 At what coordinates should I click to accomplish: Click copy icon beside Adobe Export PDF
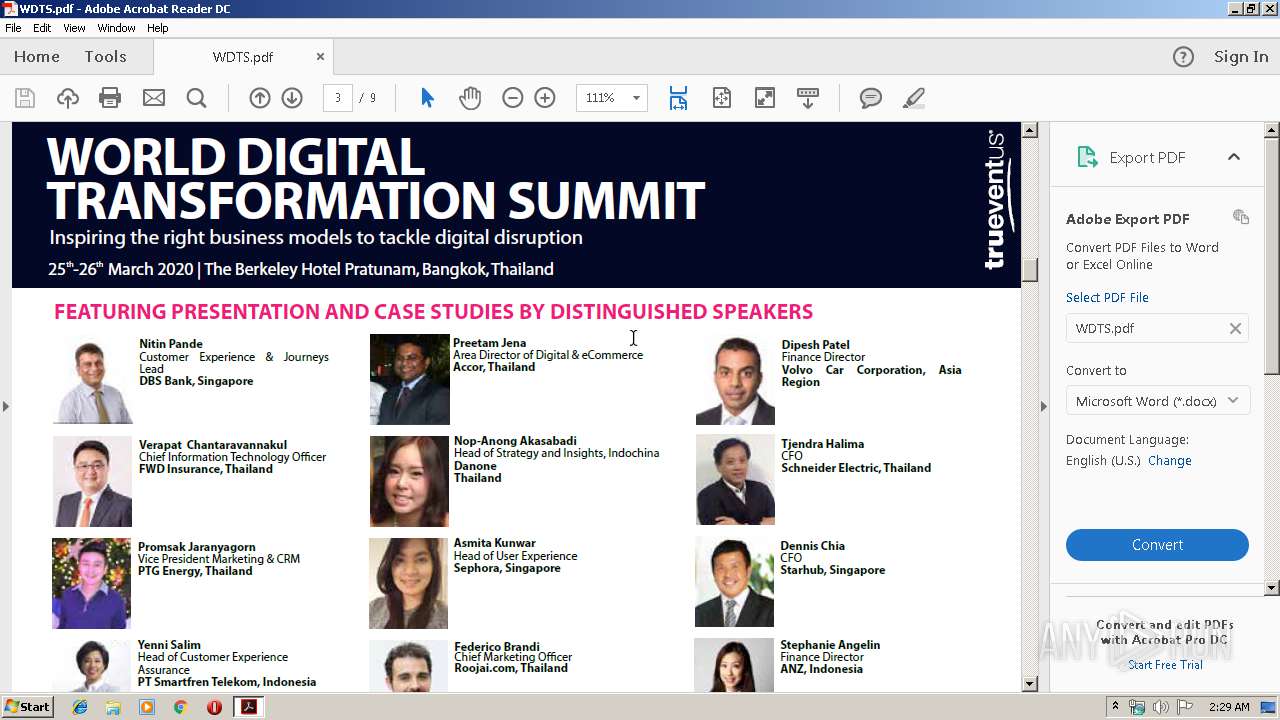point(1241,217)
